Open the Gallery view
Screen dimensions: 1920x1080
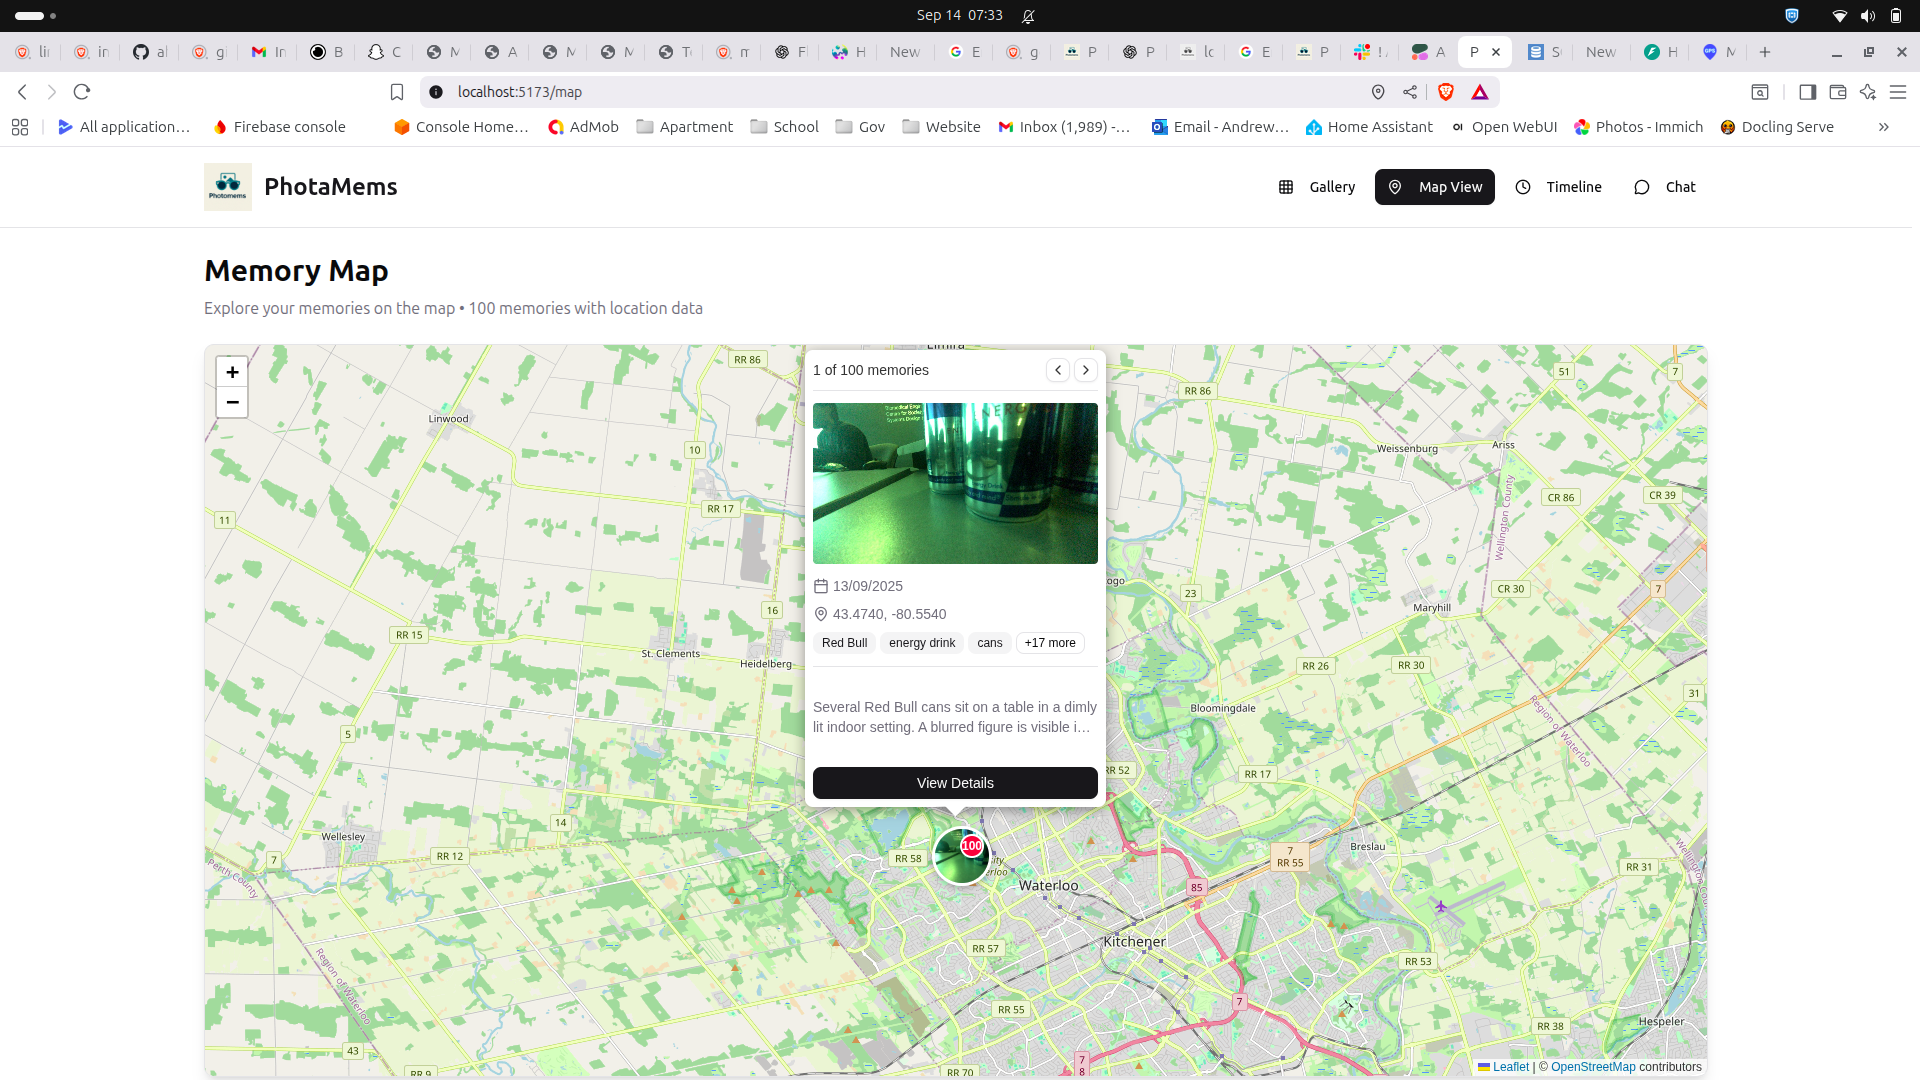click(x=1317, y=187)
